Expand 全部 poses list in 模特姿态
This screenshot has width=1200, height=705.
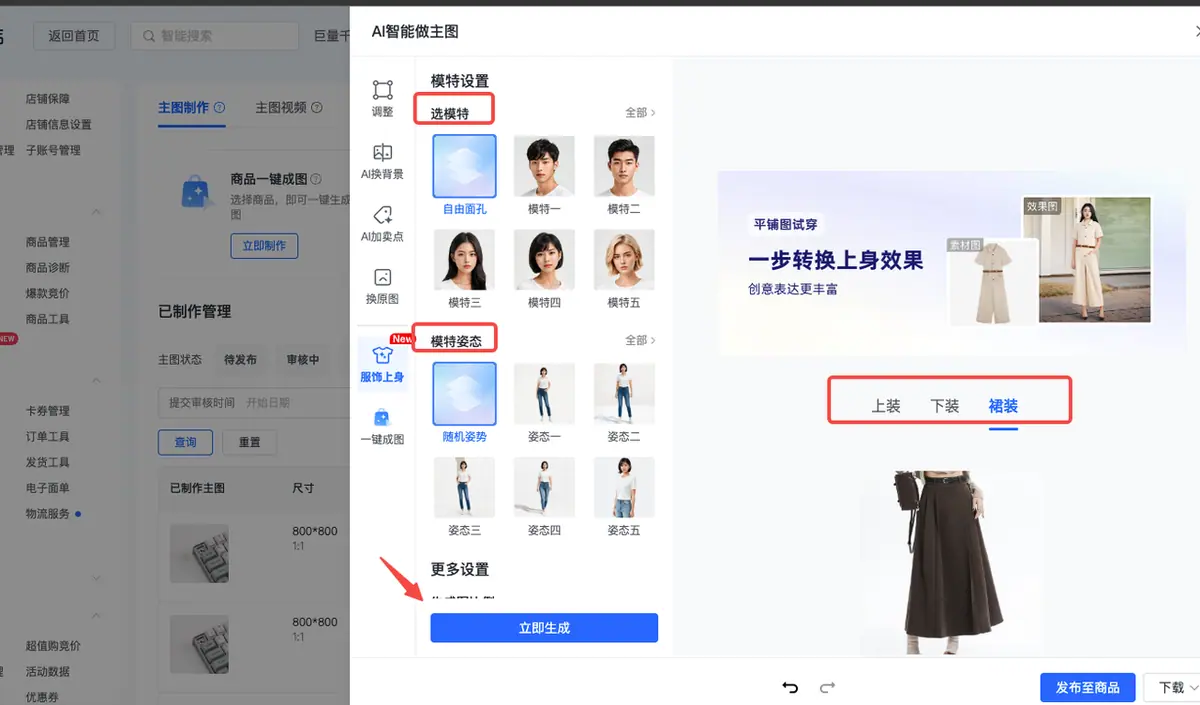pyautogui.click(x=640, y=340)
